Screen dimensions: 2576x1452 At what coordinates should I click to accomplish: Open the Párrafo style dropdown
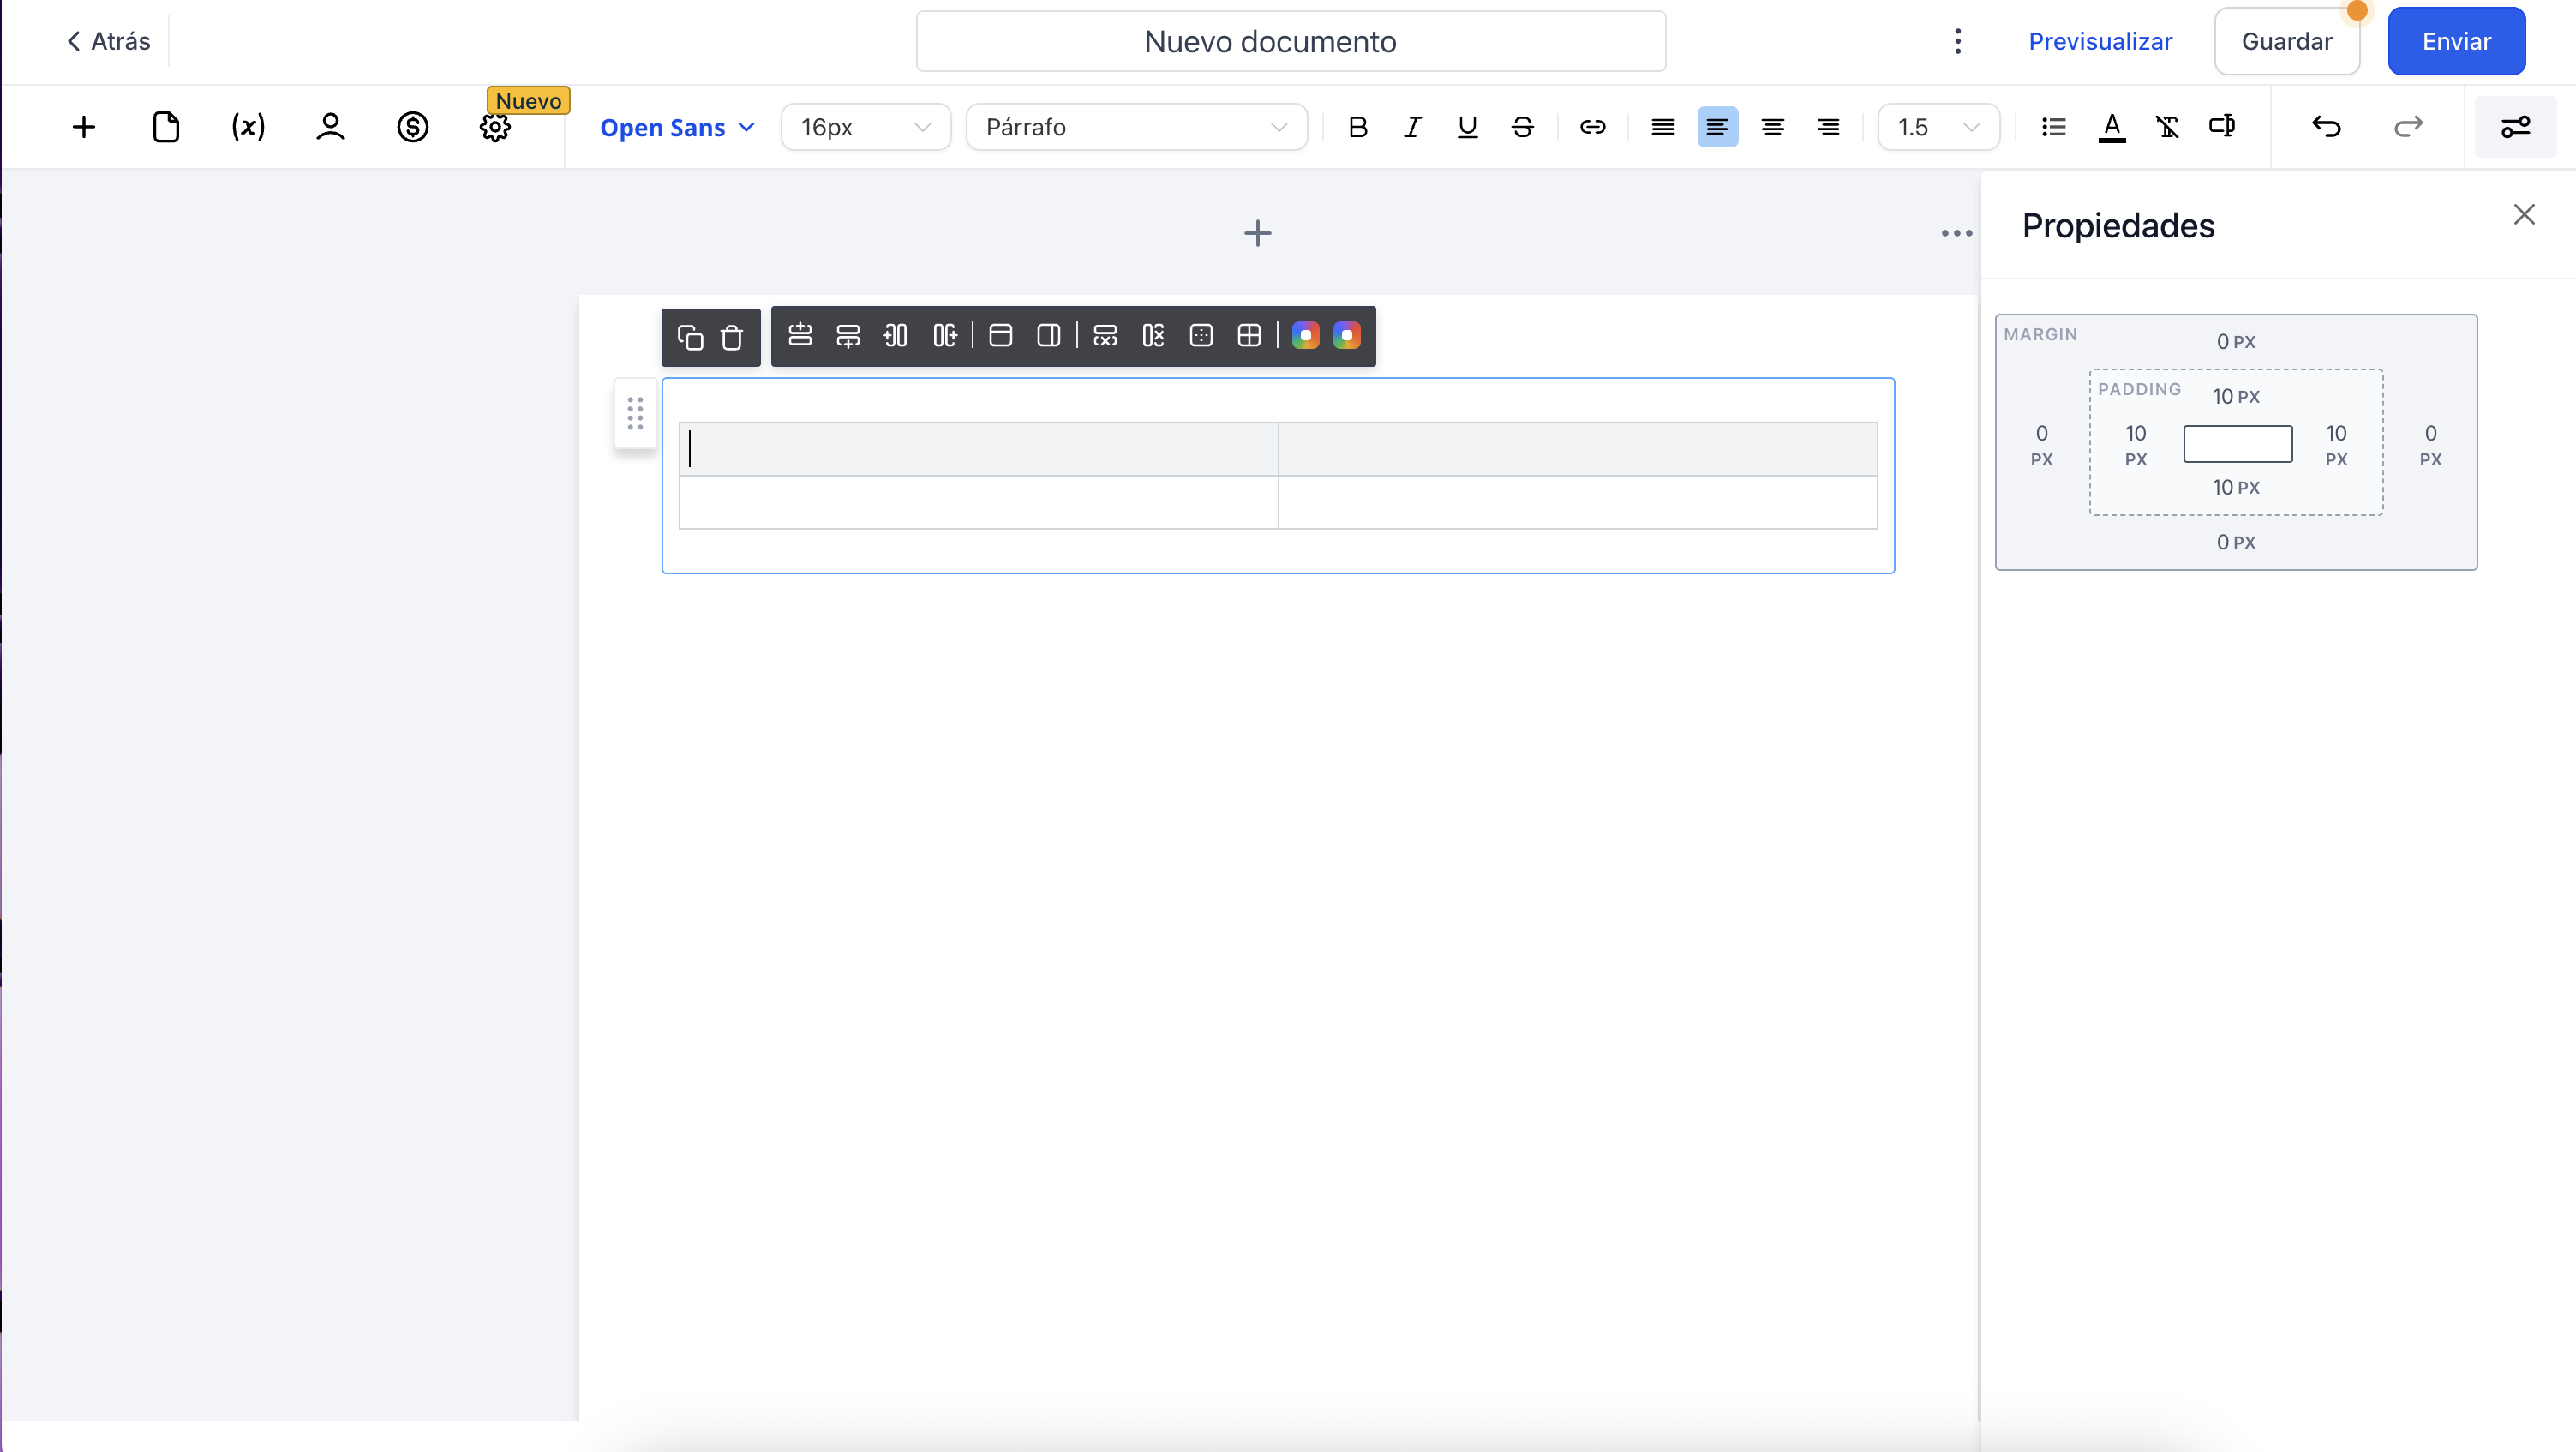point(1136,127)
